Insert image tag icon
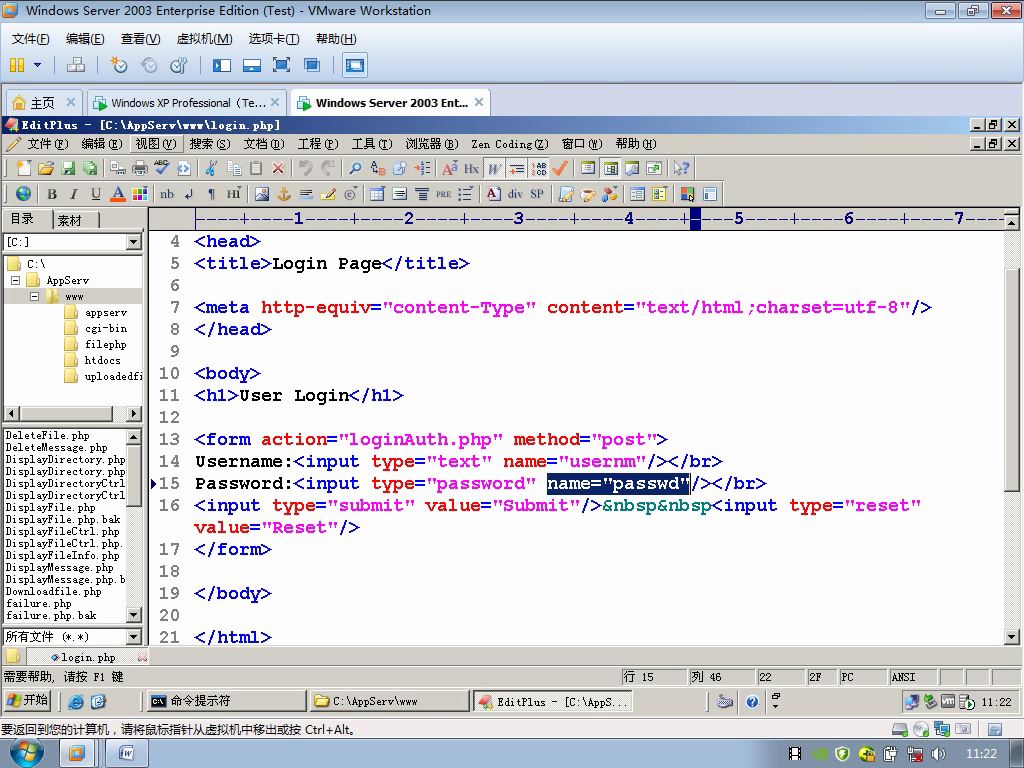Image resolution: width=1024 pixels, height=768 pixels. click(262, 194)
